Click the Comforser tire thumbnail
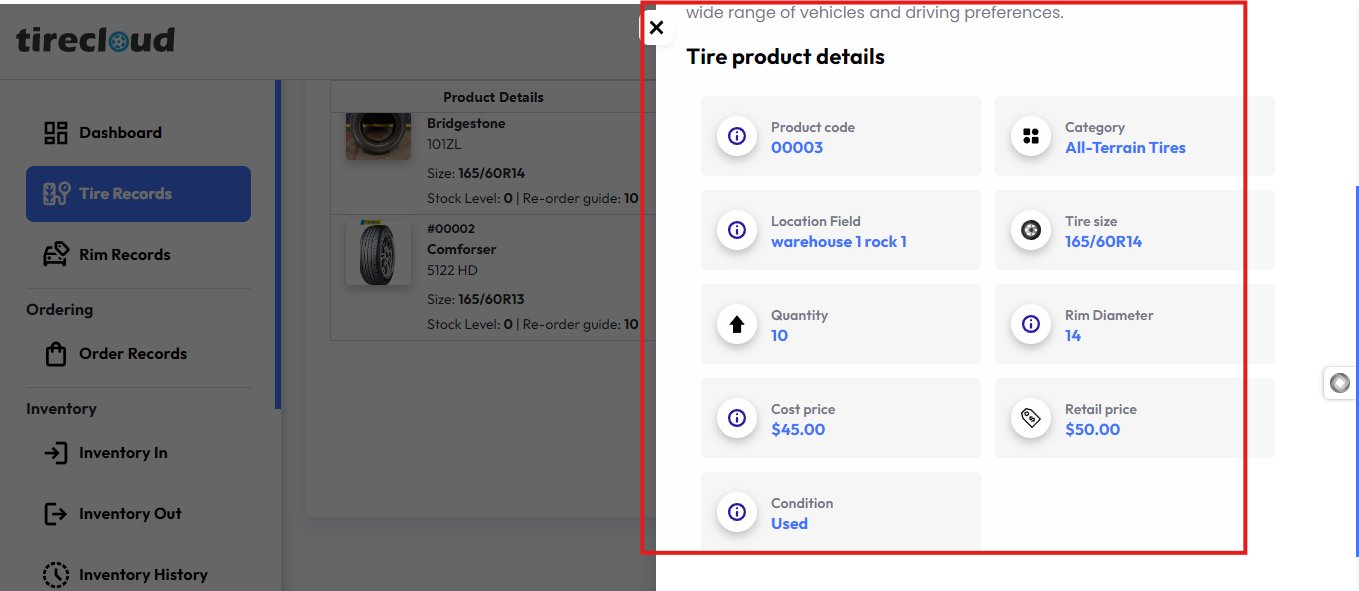The width and height of the screenshot is (1359, 591). pos(378,253)
